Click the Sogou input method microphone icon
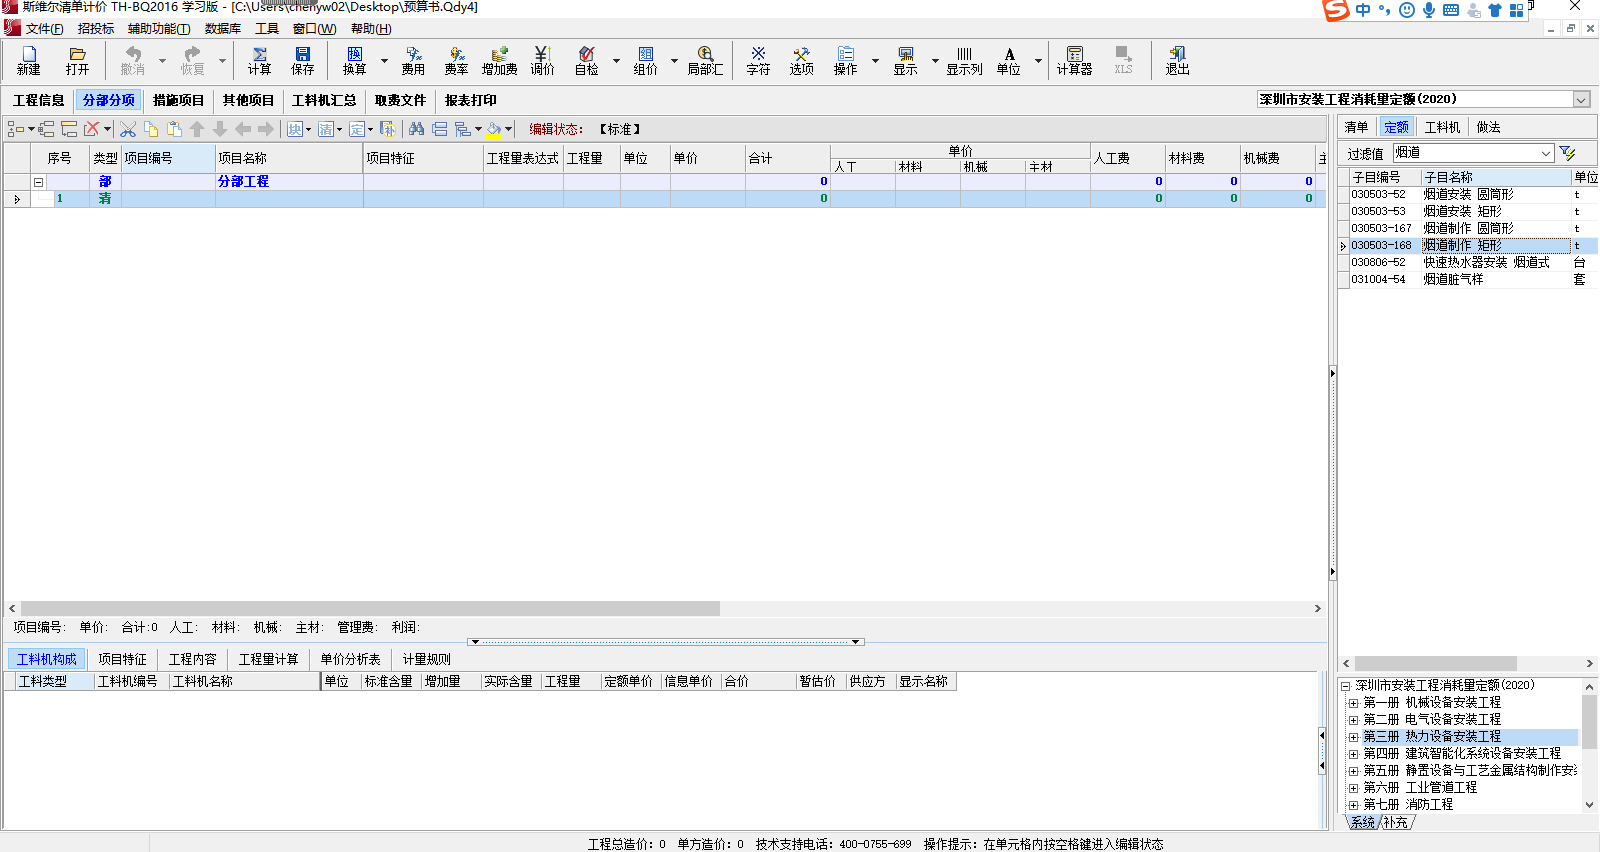The width and height of the screenshot is (1600, 852). point(1429,10)
